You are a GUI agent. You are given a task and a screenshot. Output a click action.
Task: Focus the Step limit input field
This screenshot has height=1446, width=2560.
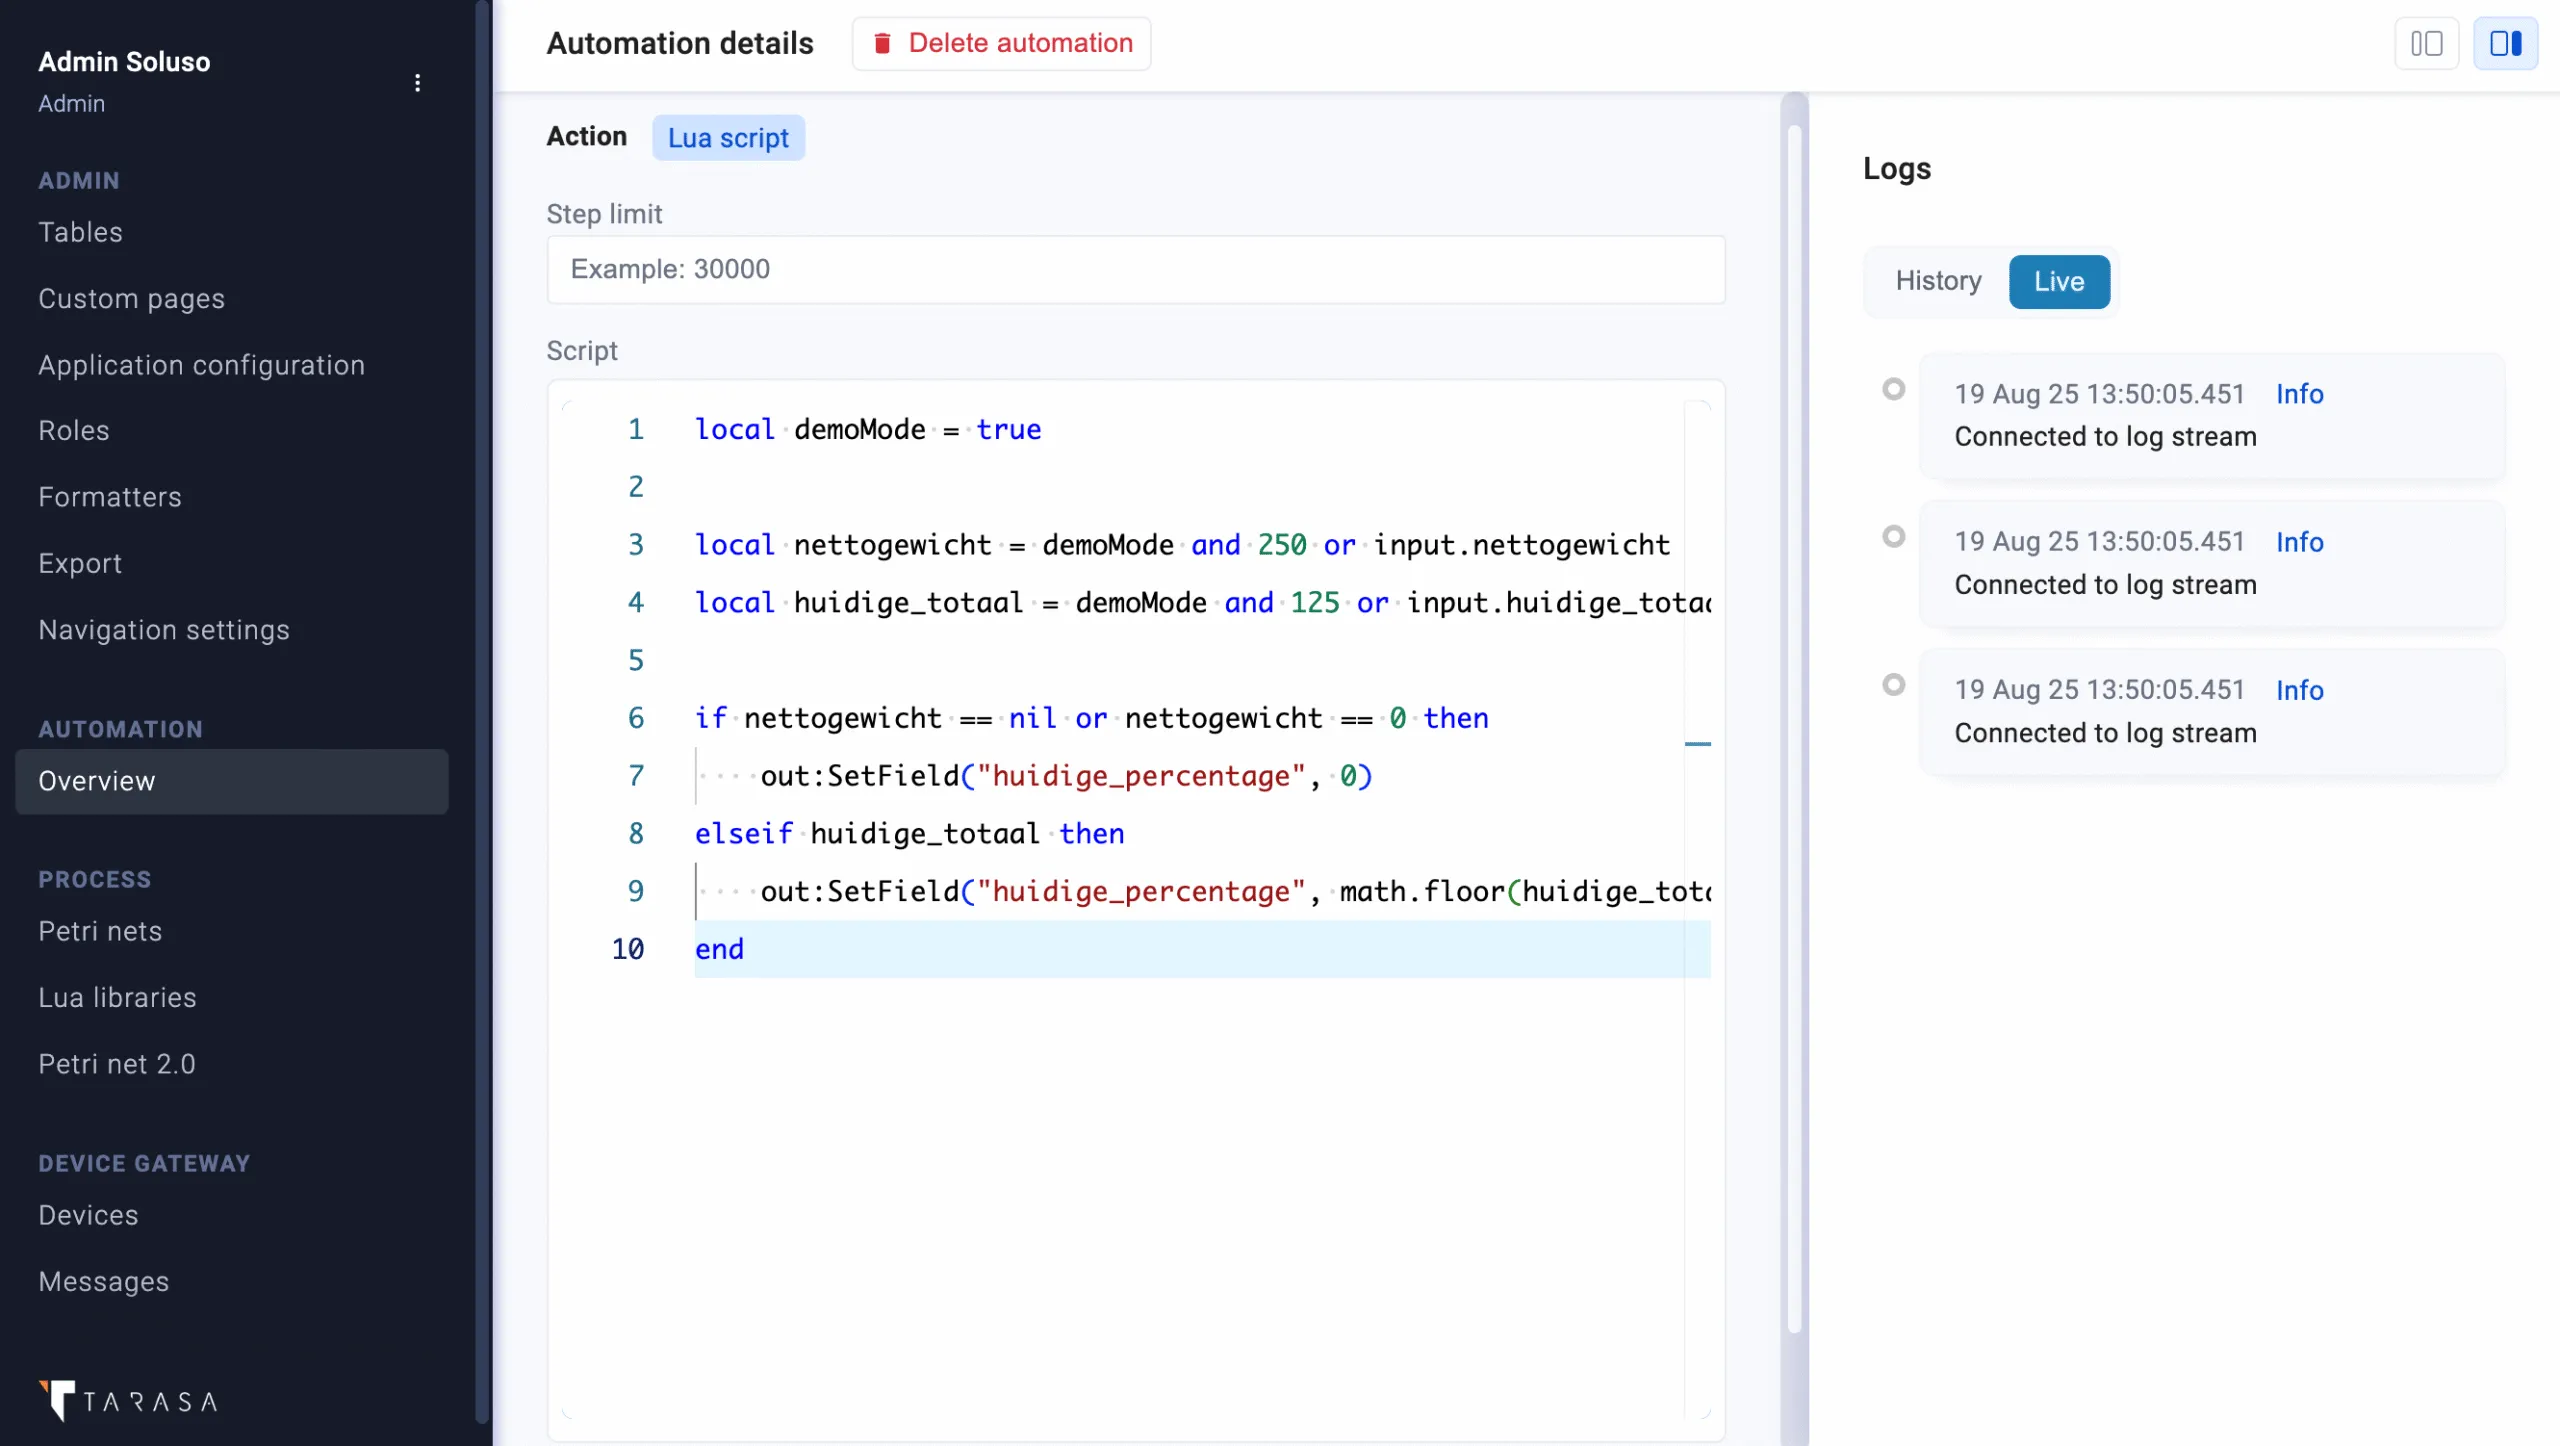pos(1135,269)
